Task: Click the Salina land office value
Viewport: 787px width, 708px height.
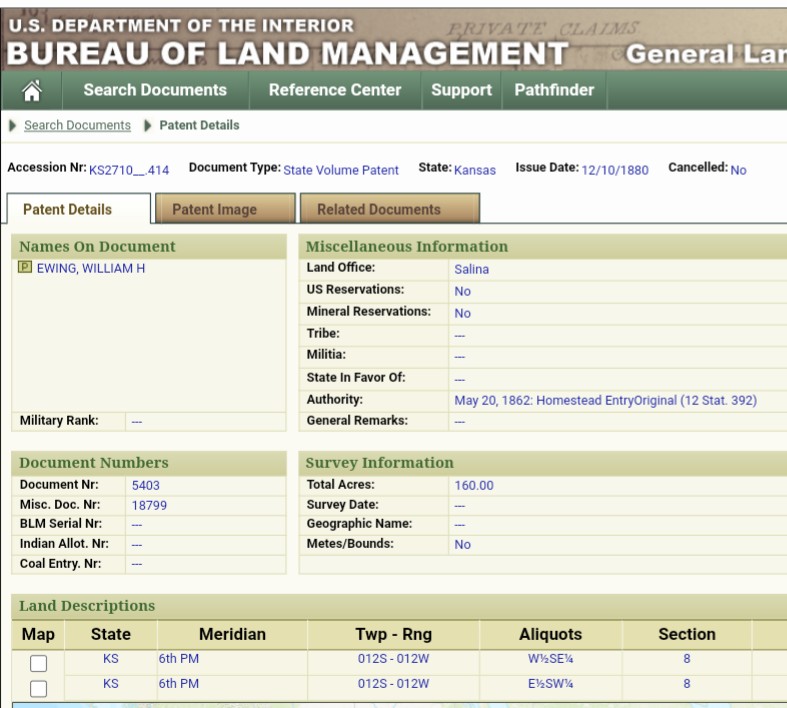Action: (x=471, y=269)
